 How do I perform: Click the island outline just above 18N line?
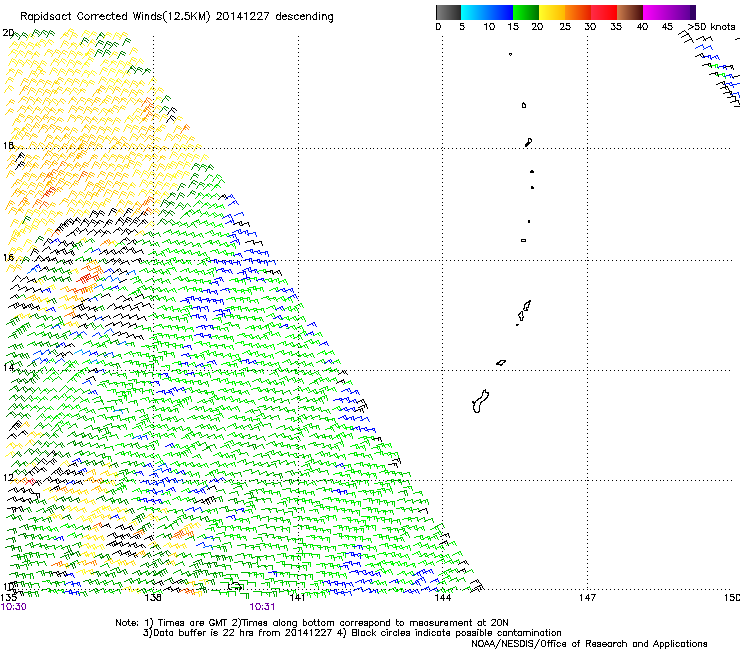click(529, 142)
